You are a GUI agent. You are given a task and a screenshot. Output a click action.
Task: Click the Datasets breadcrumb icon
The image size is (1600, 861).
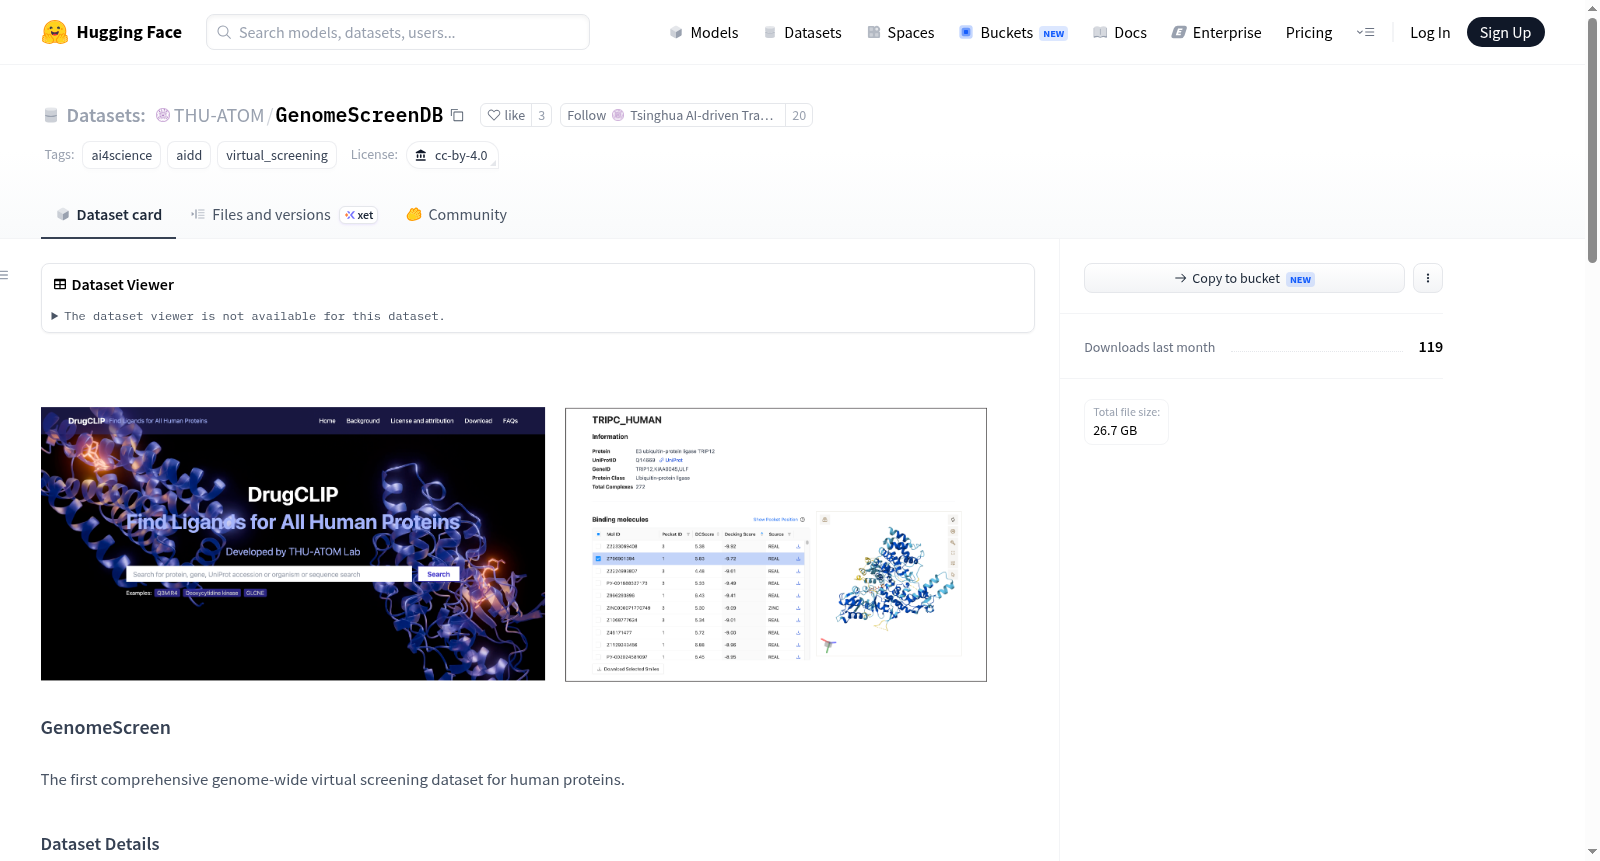click(51, 115)
